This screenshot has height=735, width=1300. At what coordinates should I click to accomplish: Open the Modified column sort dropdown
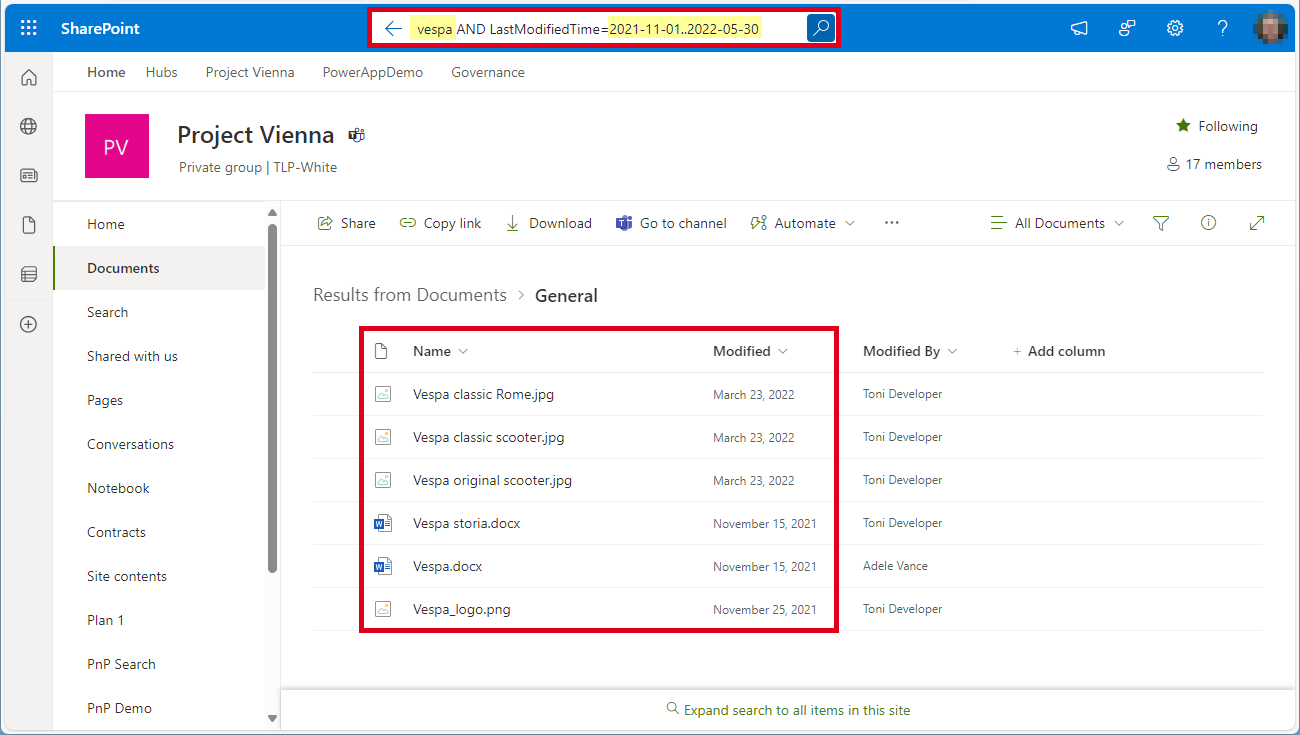point(784,351)
